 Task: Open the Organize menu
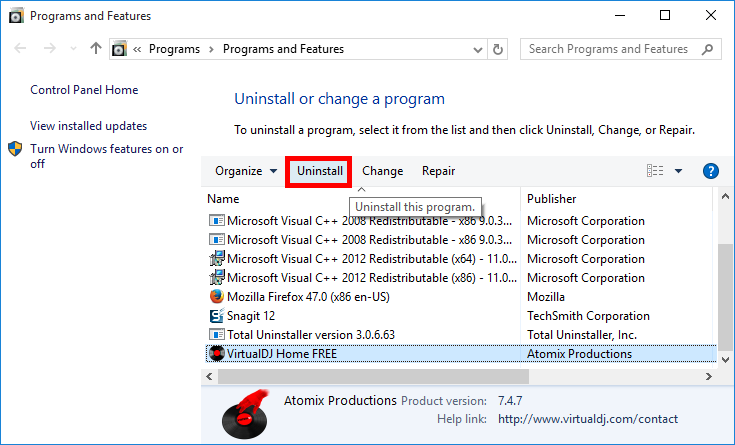(x=246, y=171)
